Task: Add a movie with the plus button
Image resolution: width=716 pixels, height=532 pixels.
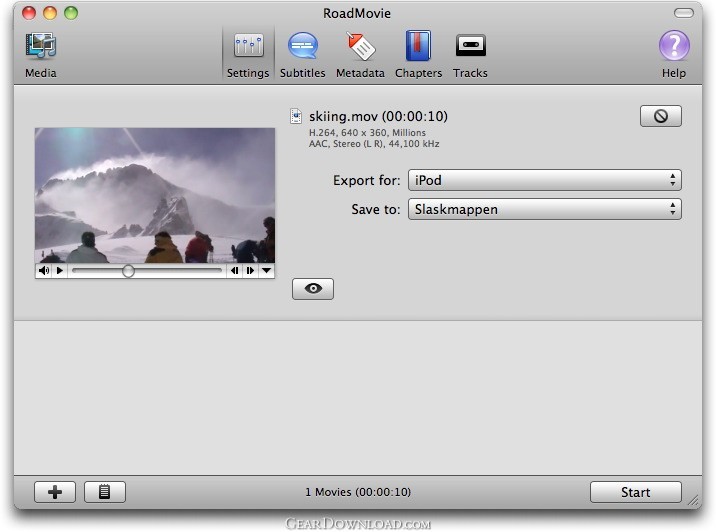Action: point(55,492)
